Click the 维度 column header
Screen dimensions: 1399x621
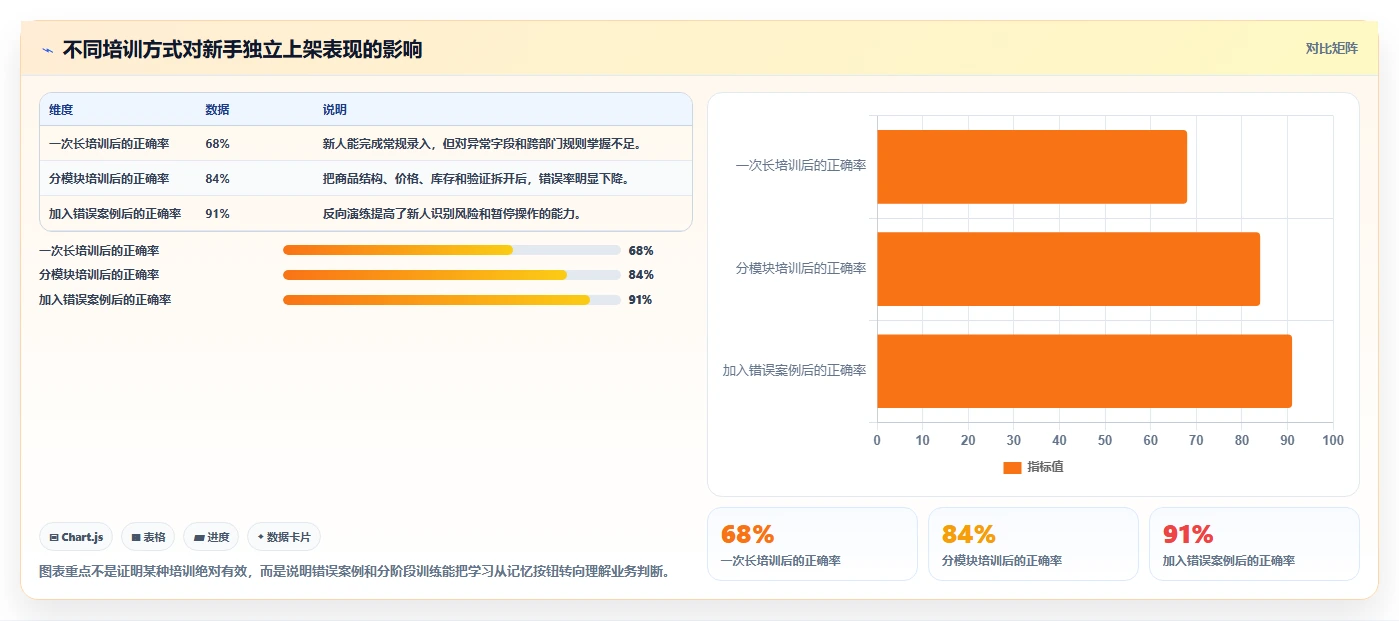click(x=61, y=110)
